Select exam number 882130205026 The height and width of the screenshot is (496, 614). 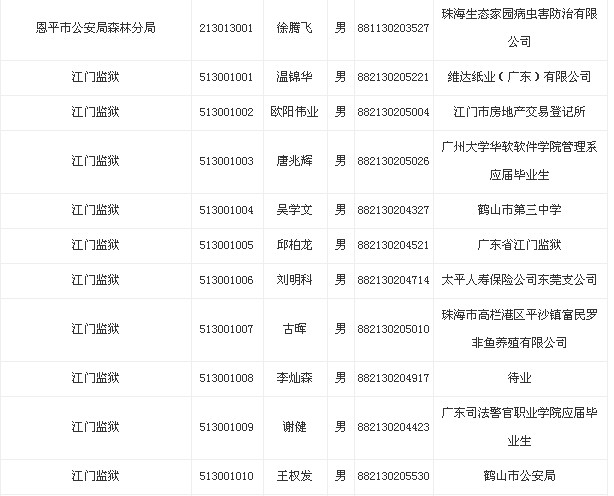click(394, 161)
